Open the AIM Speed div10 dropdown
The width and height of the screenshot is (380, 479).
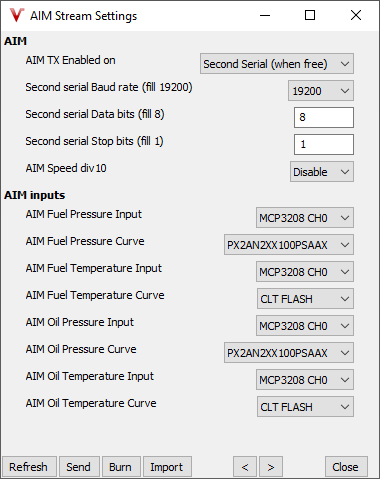point(322,172)
